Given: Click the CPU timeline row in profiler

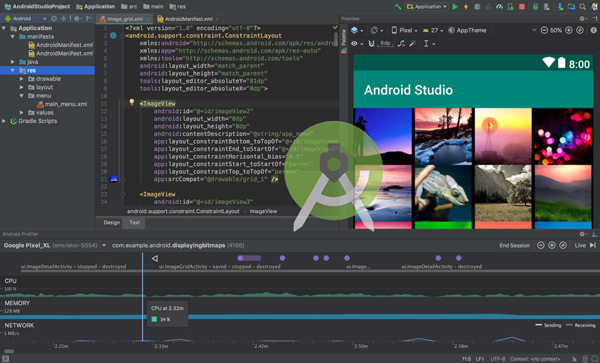Looking at the screenshot, I should click(x=300, y=287).
